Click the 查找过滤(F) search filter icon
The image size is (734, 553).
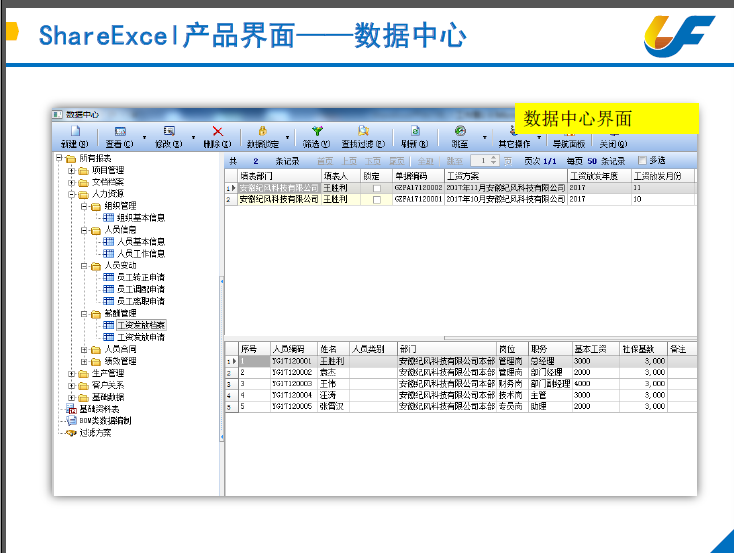click(x=363, y=131)
